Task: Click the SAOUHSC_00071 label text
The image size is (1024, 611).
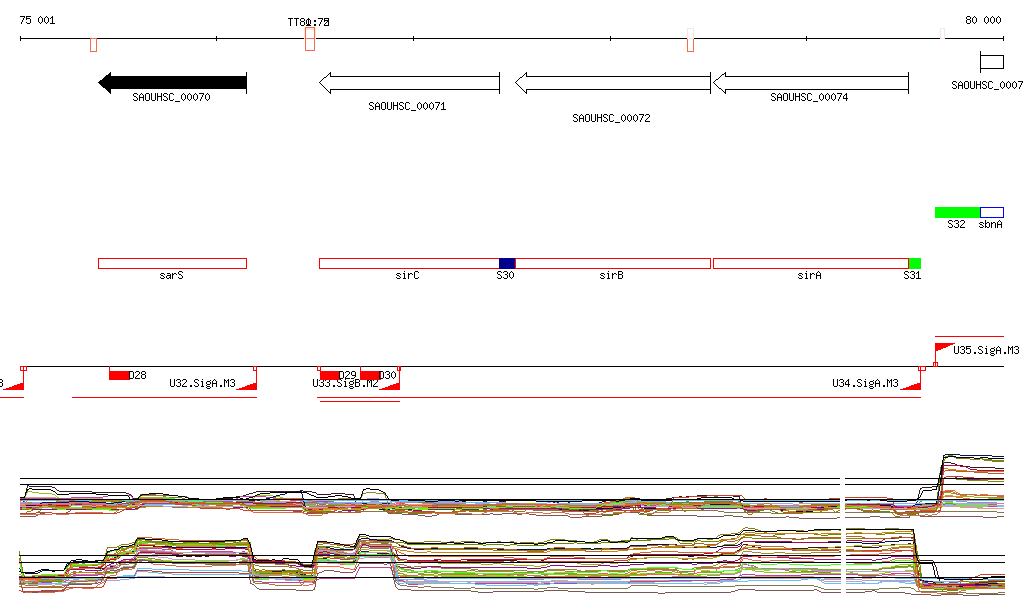Action: pos(408,106)
